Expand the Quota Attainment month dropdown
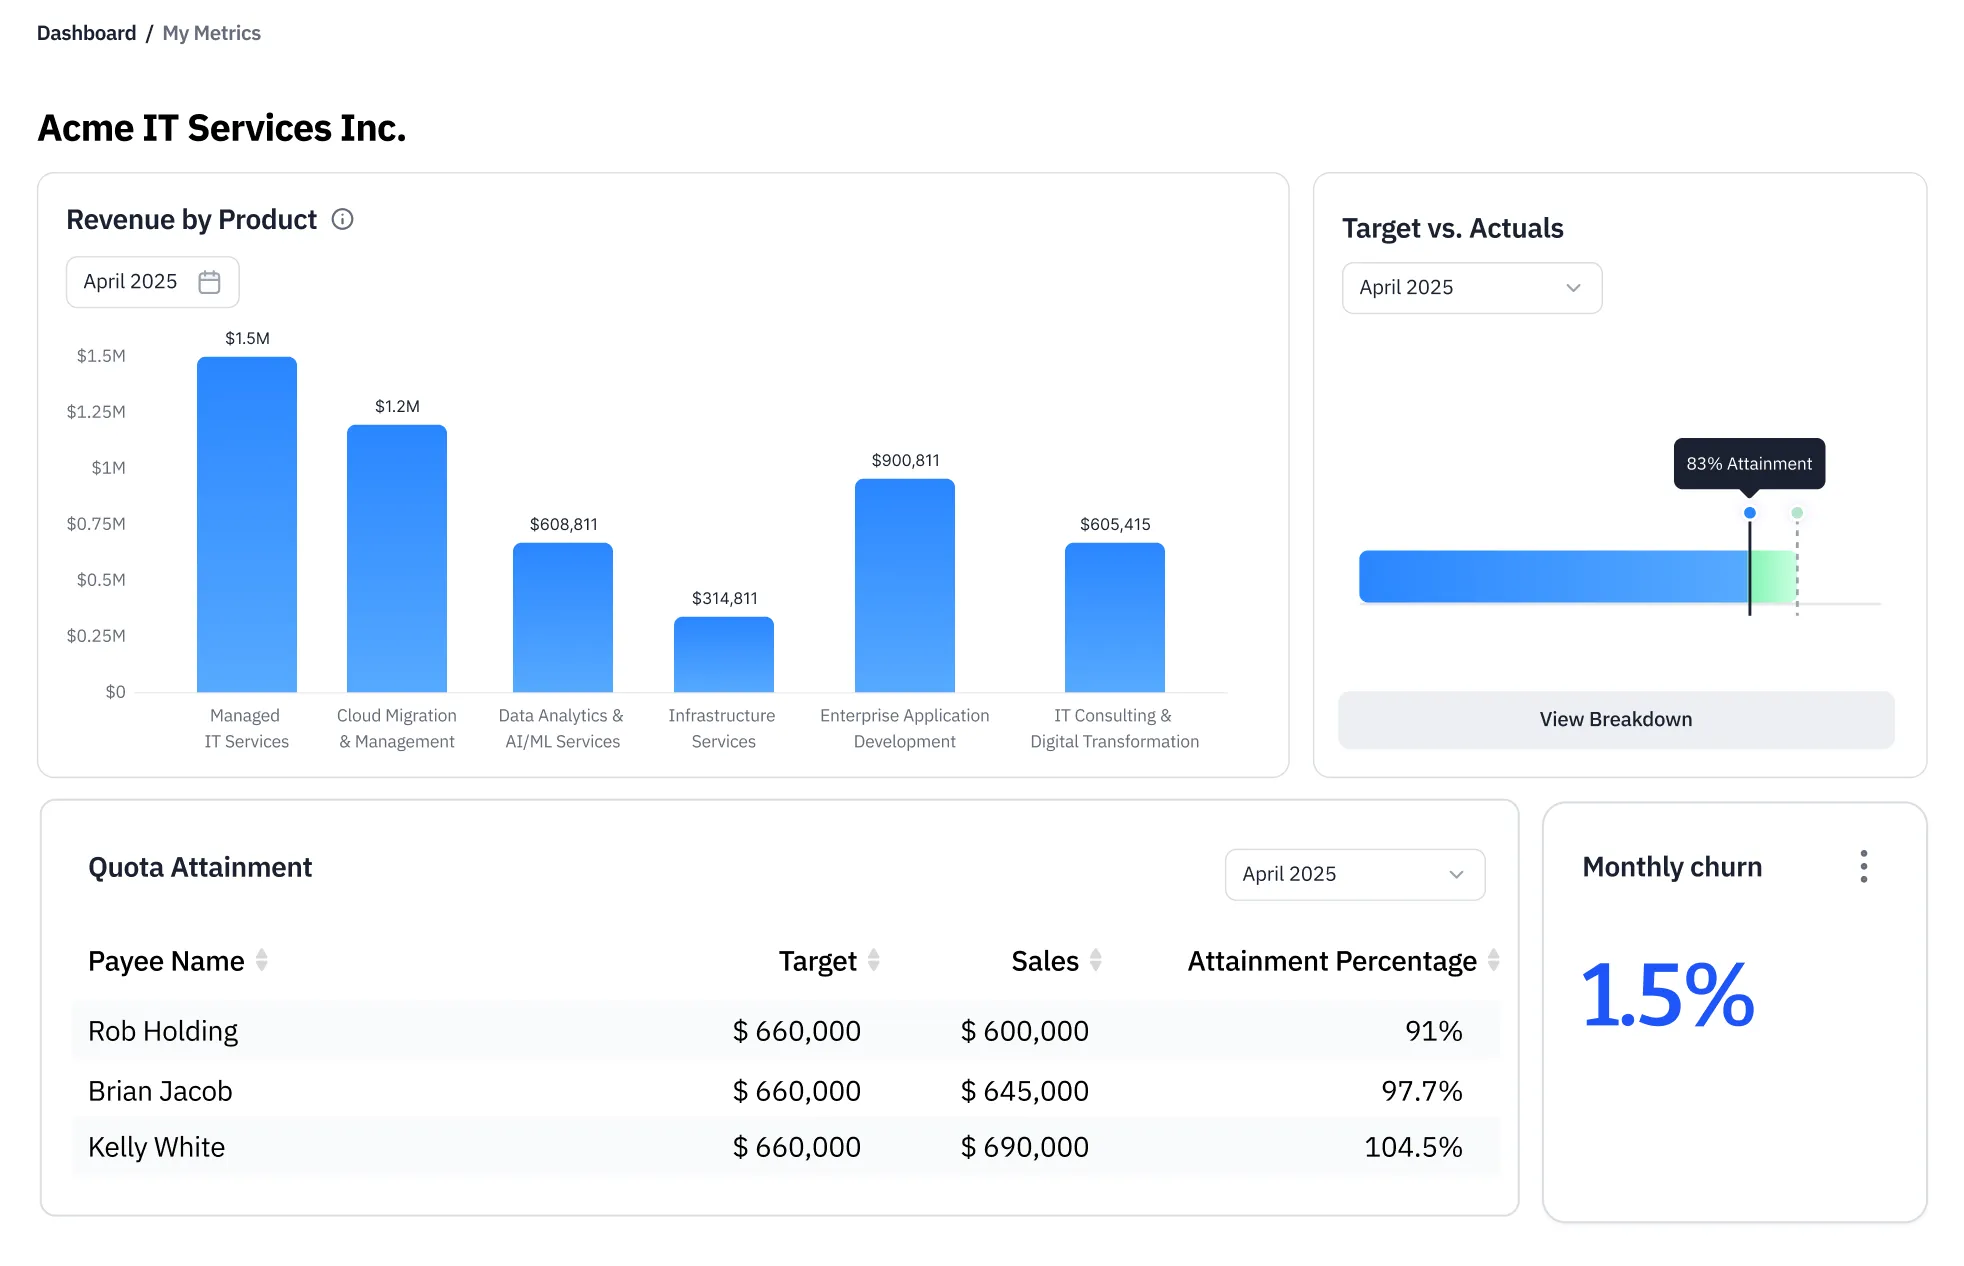1964x1266 pixels. pos(1355,874)
